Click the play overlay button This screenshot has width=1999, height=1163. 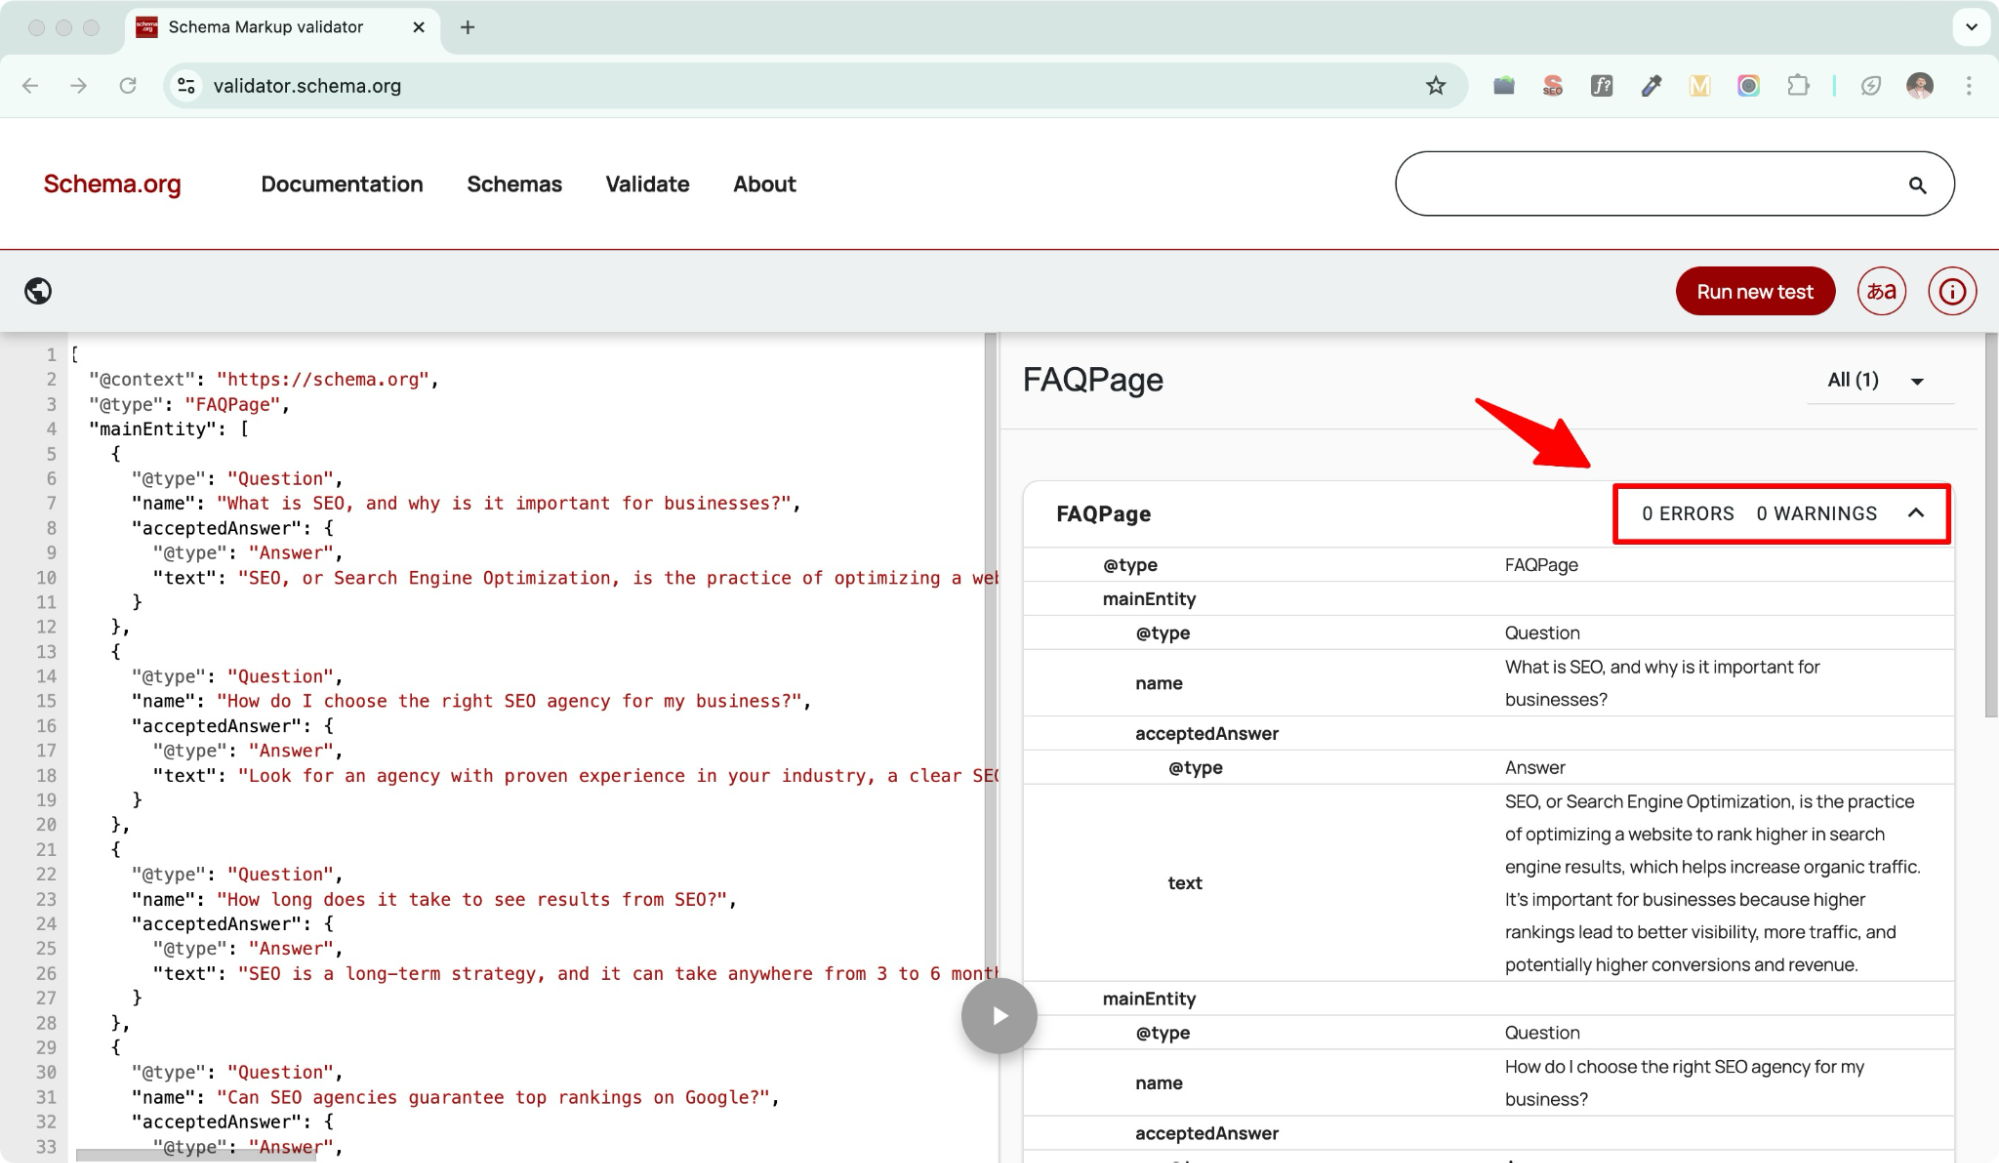(998, 1015)
